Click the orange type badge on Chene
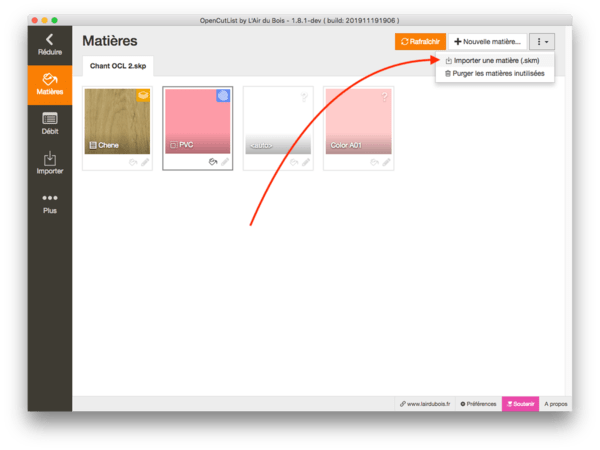 coord(142,96)
